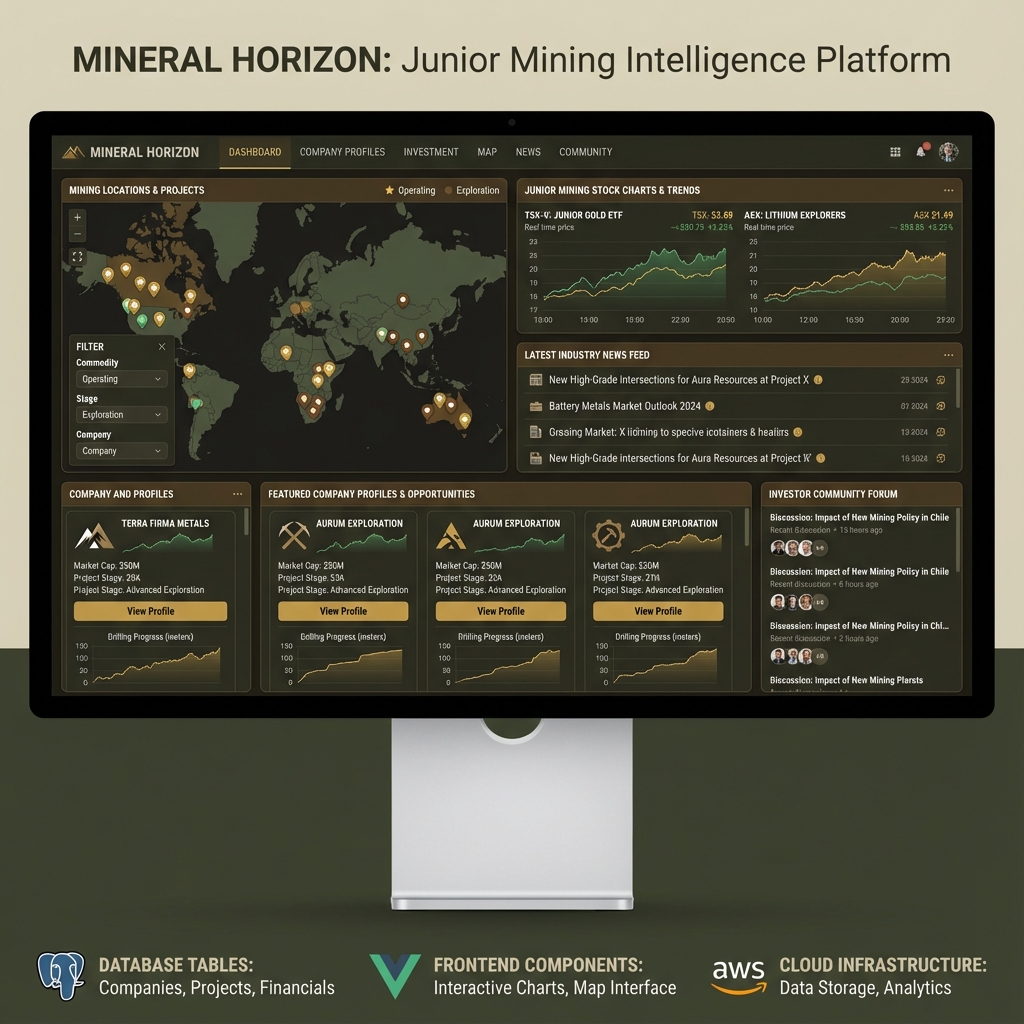Image resolution: width=1024 pixels, height=1024 pixels.
Task: Click the fullscreen icon on the map panel
Action: [77, 256]
